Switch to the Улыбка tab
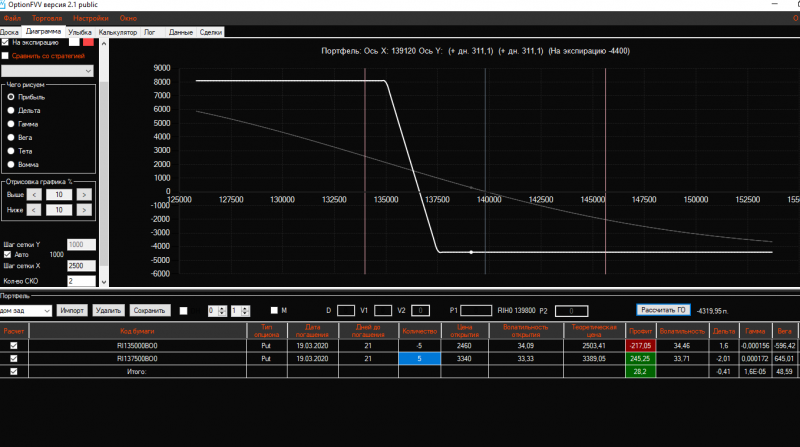The height and width of the screenshot is (447, 800). (x=80, y=32)
